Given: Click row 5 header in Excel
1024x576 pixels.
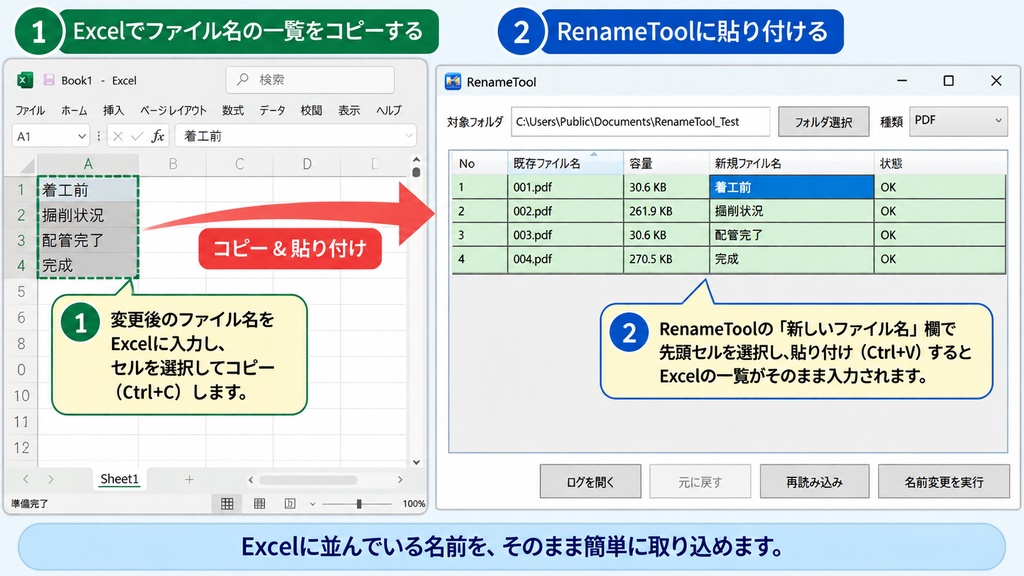Looking at the screenshot, I should pos(21,291).
